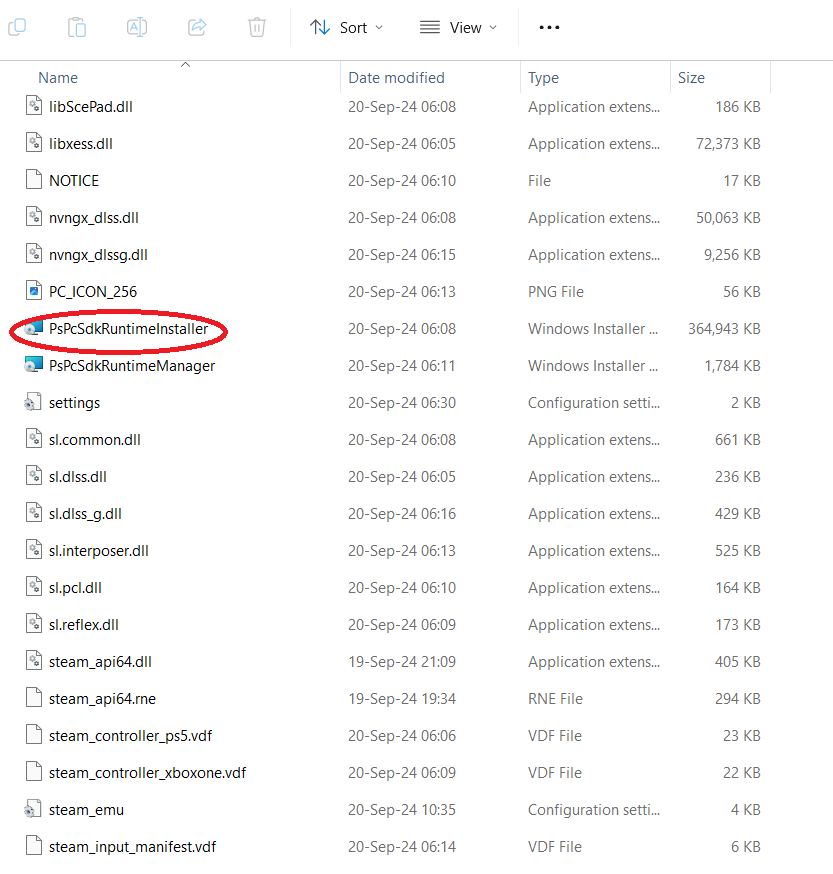Click the steam_api64.rne file name
Screen dimensions: 833x874
[103, 699]
